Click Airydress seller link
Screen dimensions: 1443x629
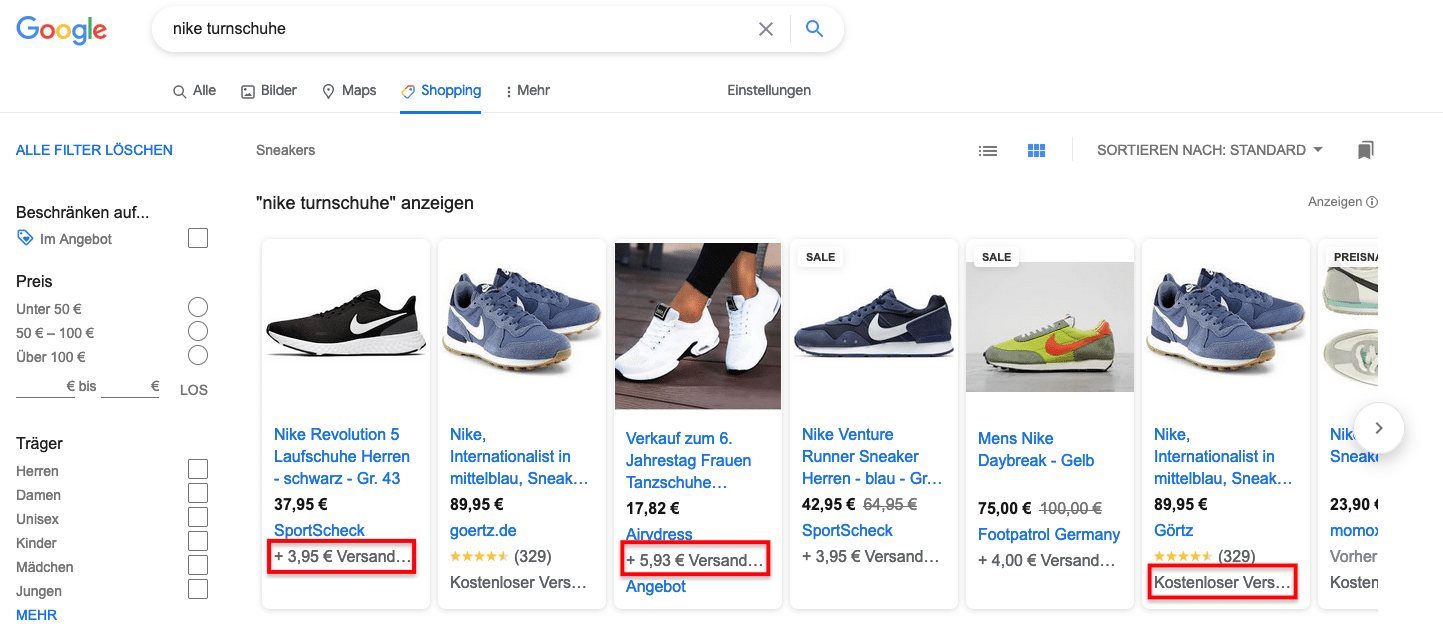(659, 534)
